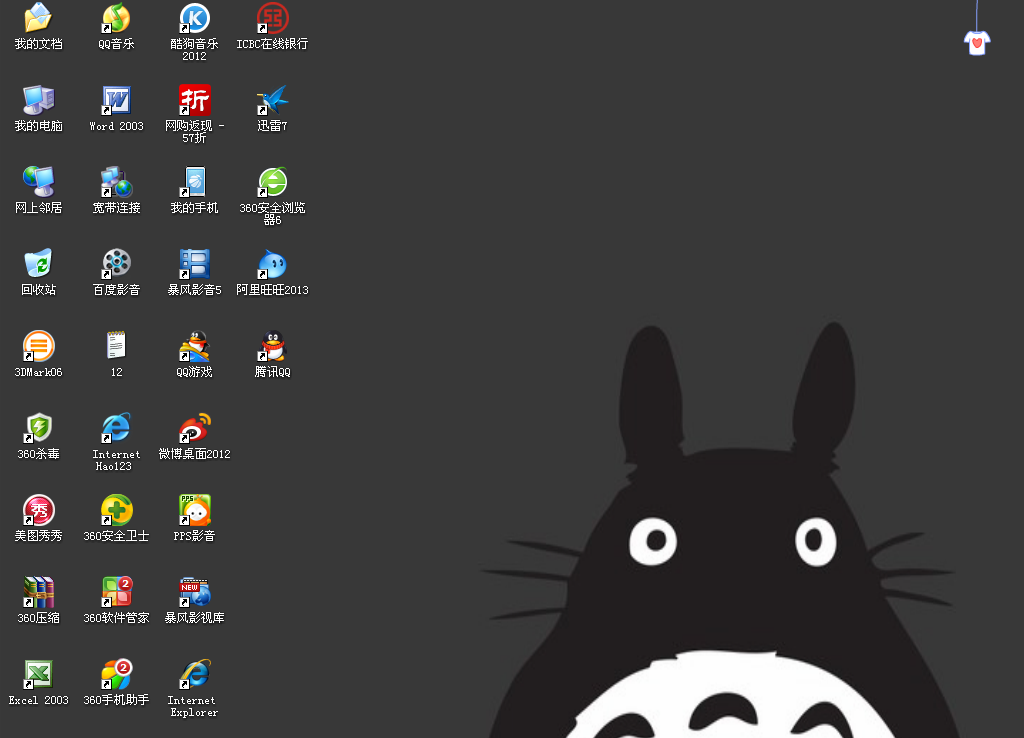1024x738 pixels.
Task: Click the hanging t-shirt desktop widget
Action: tap(977, 41)
